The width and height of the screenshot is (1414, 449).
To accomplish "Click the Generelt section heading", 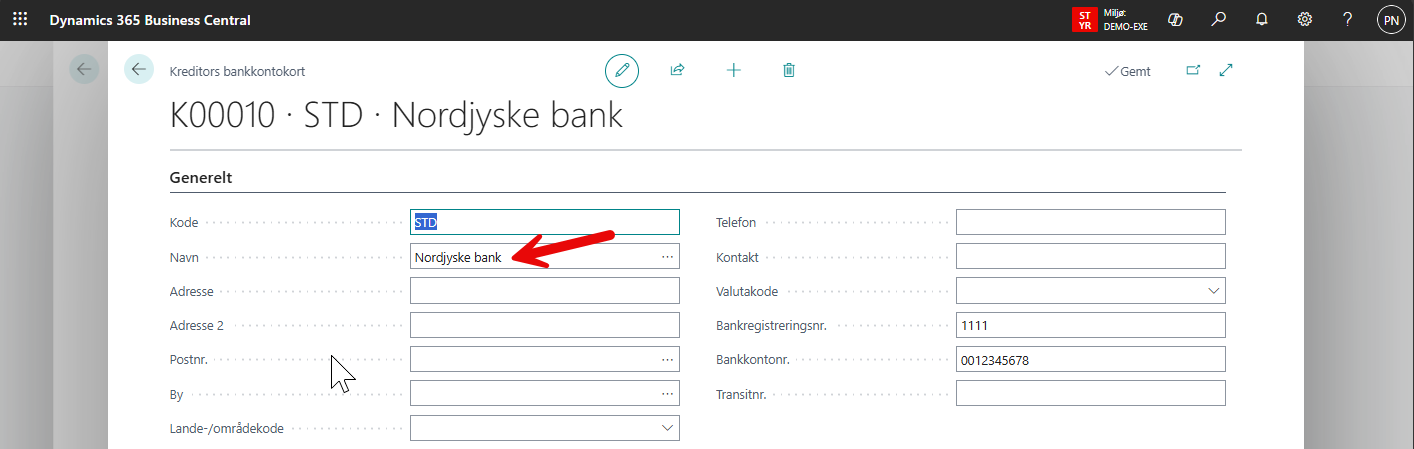I will click(201, 178).
